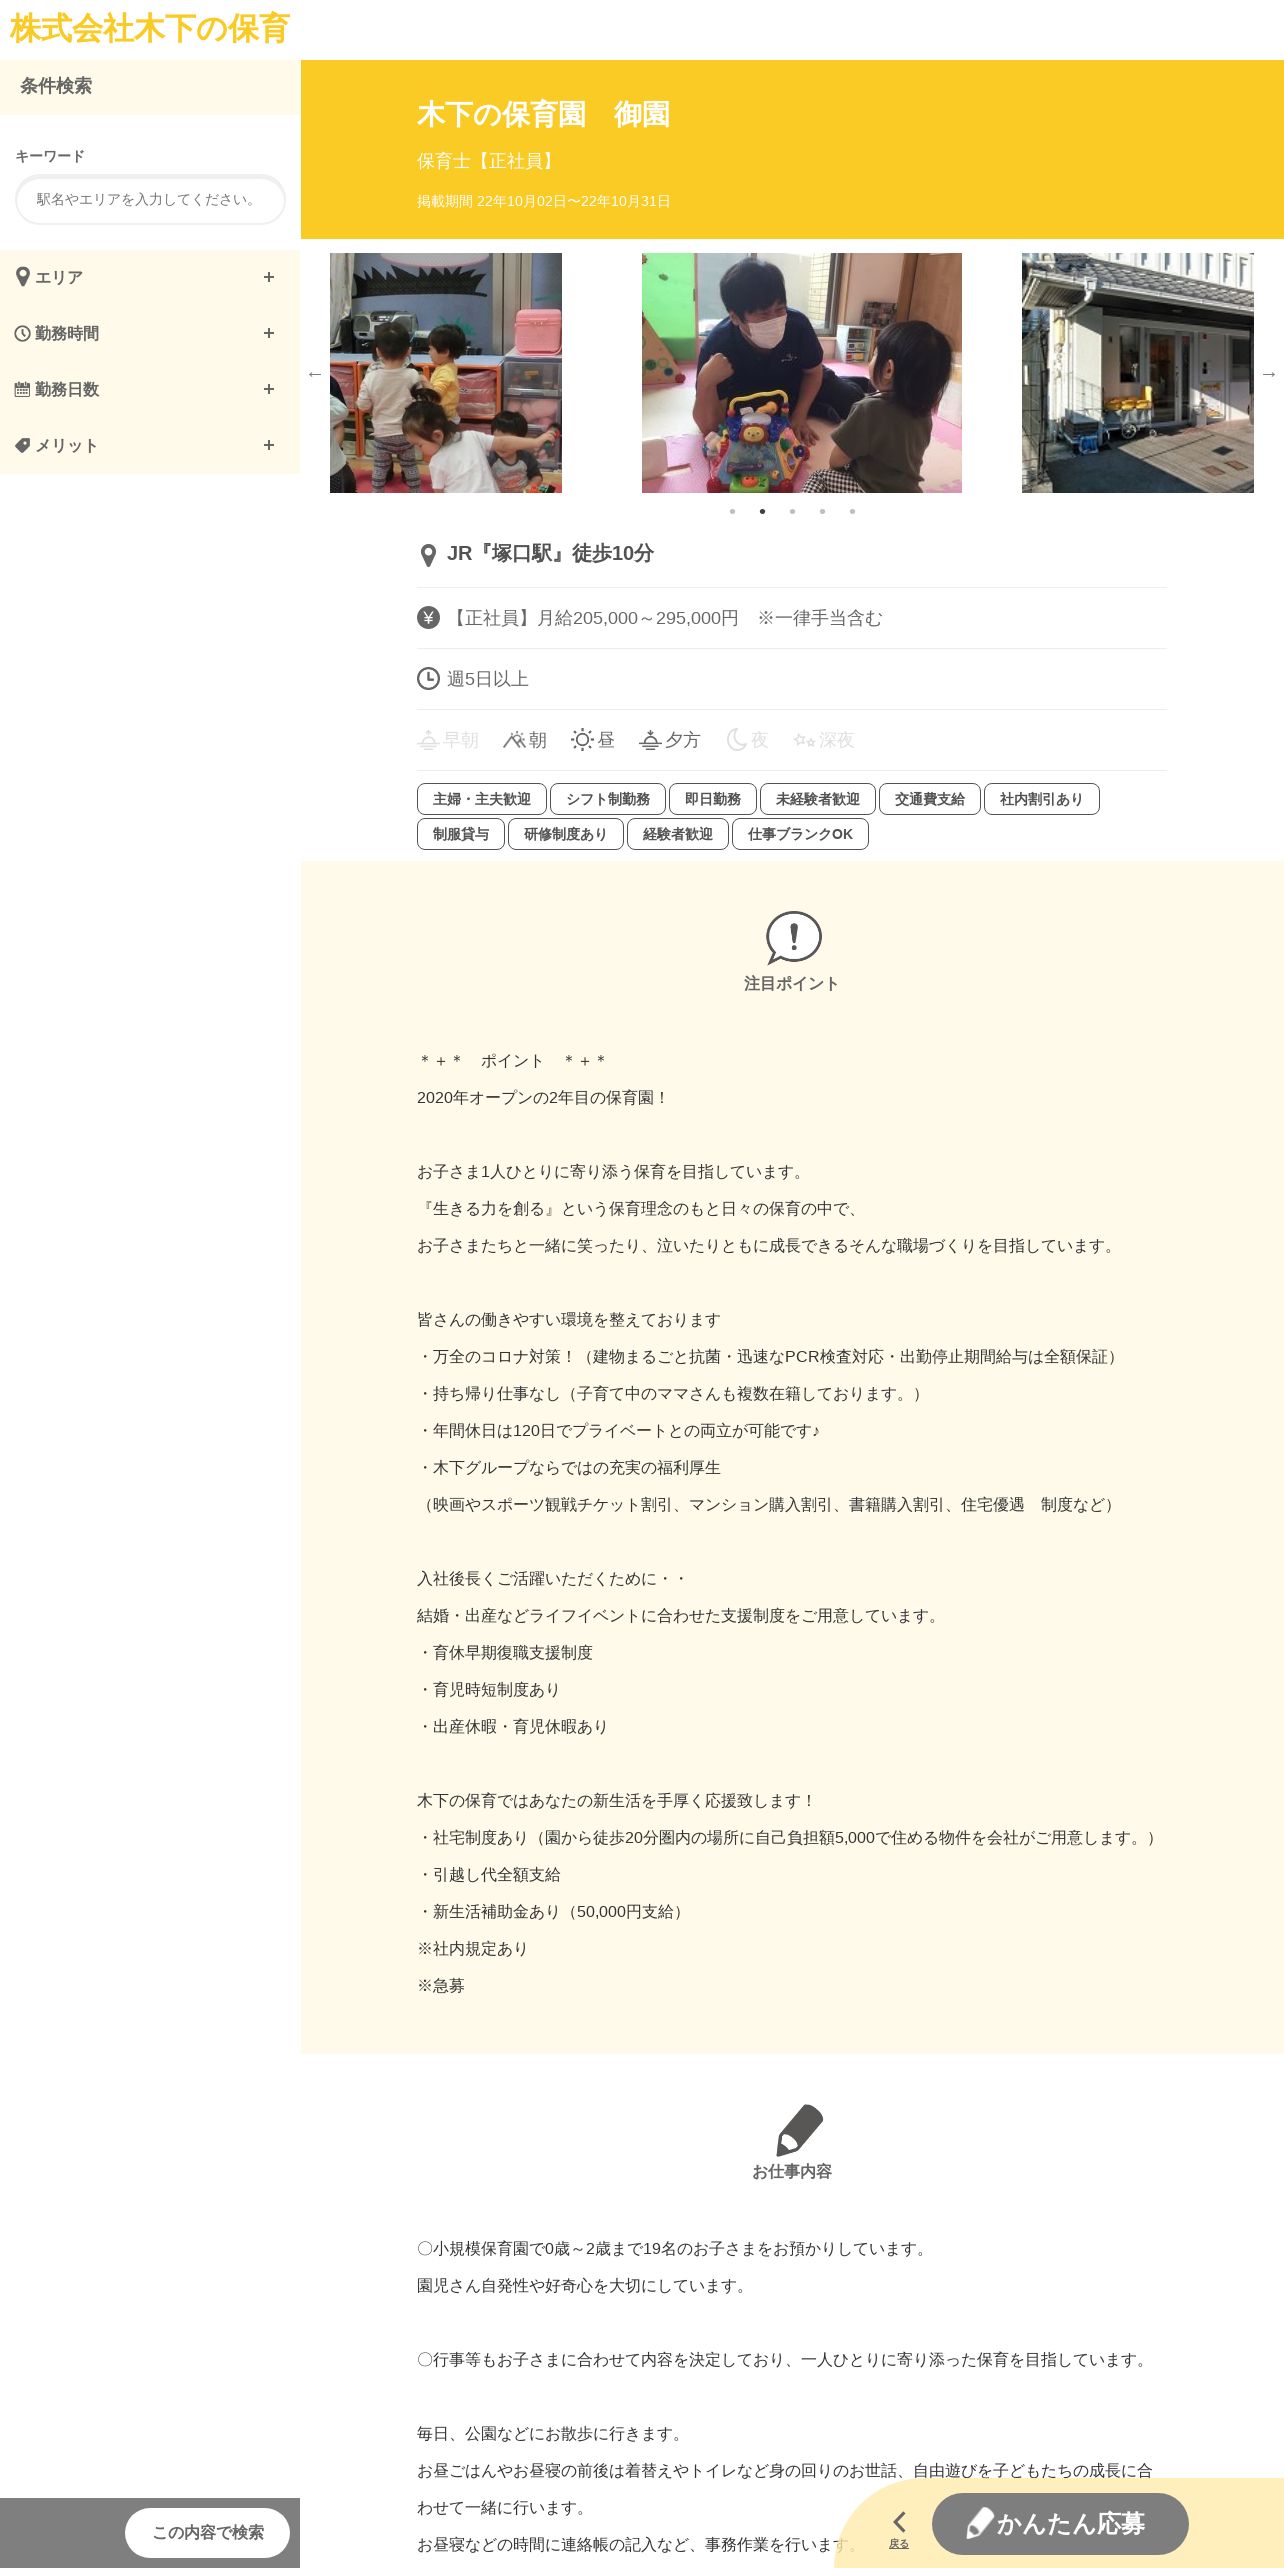
Task: Click the 注目ポイント speech bubble icon
Action: click(793, 937)
